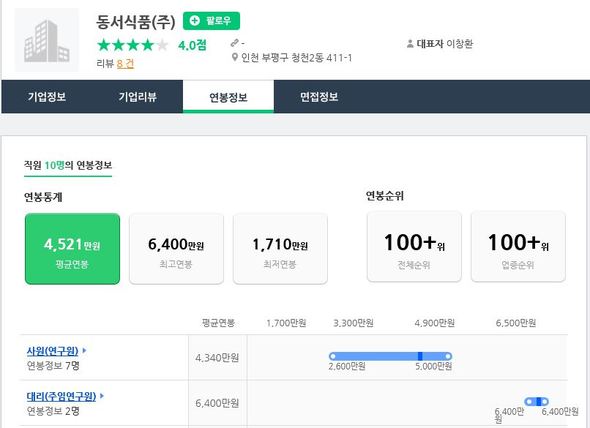Image resolution: width=590 pixels, height=428 pixels.
Task: Click the green star rating icons
Action: click(132, 45)
